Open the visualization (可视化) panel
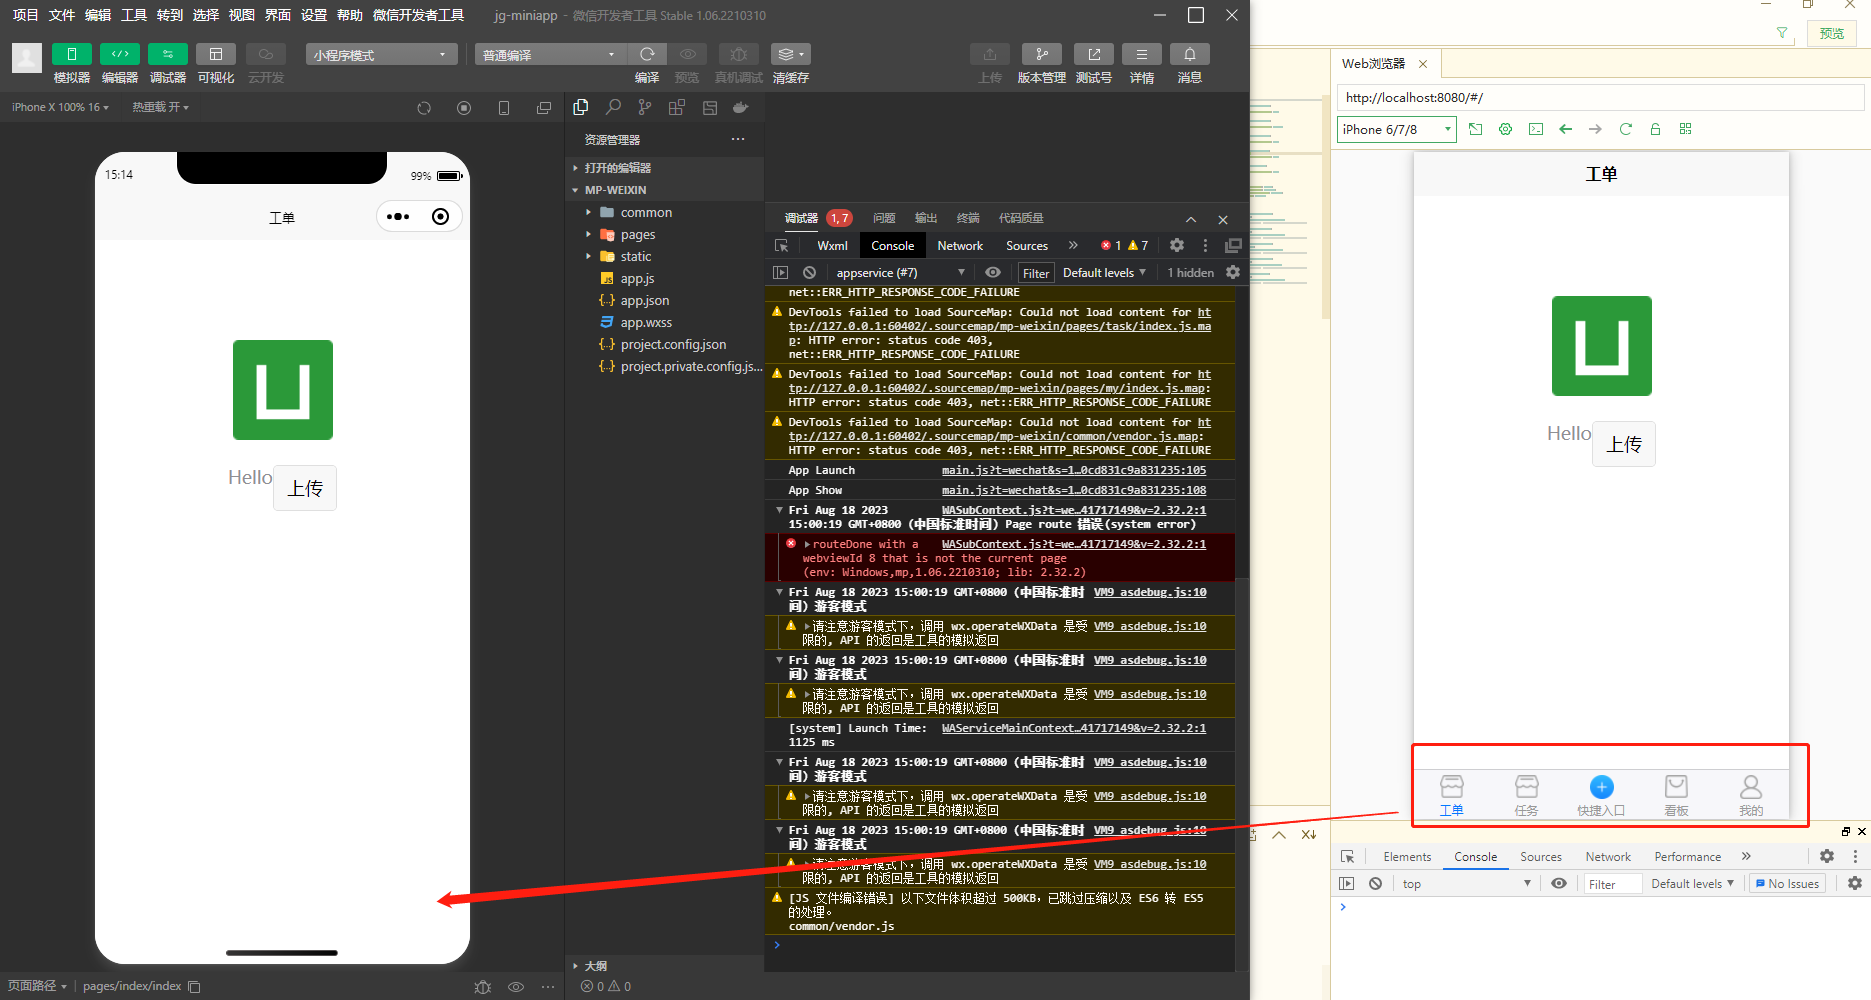 point(216,54)
